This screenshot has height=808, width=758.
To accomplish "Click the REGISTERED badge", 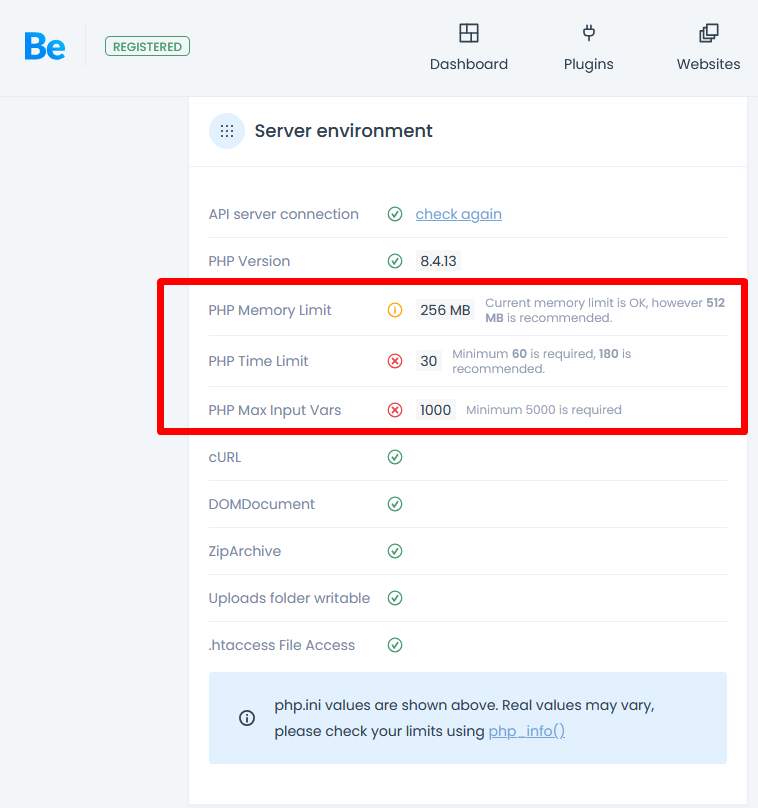I will point(147,46).
